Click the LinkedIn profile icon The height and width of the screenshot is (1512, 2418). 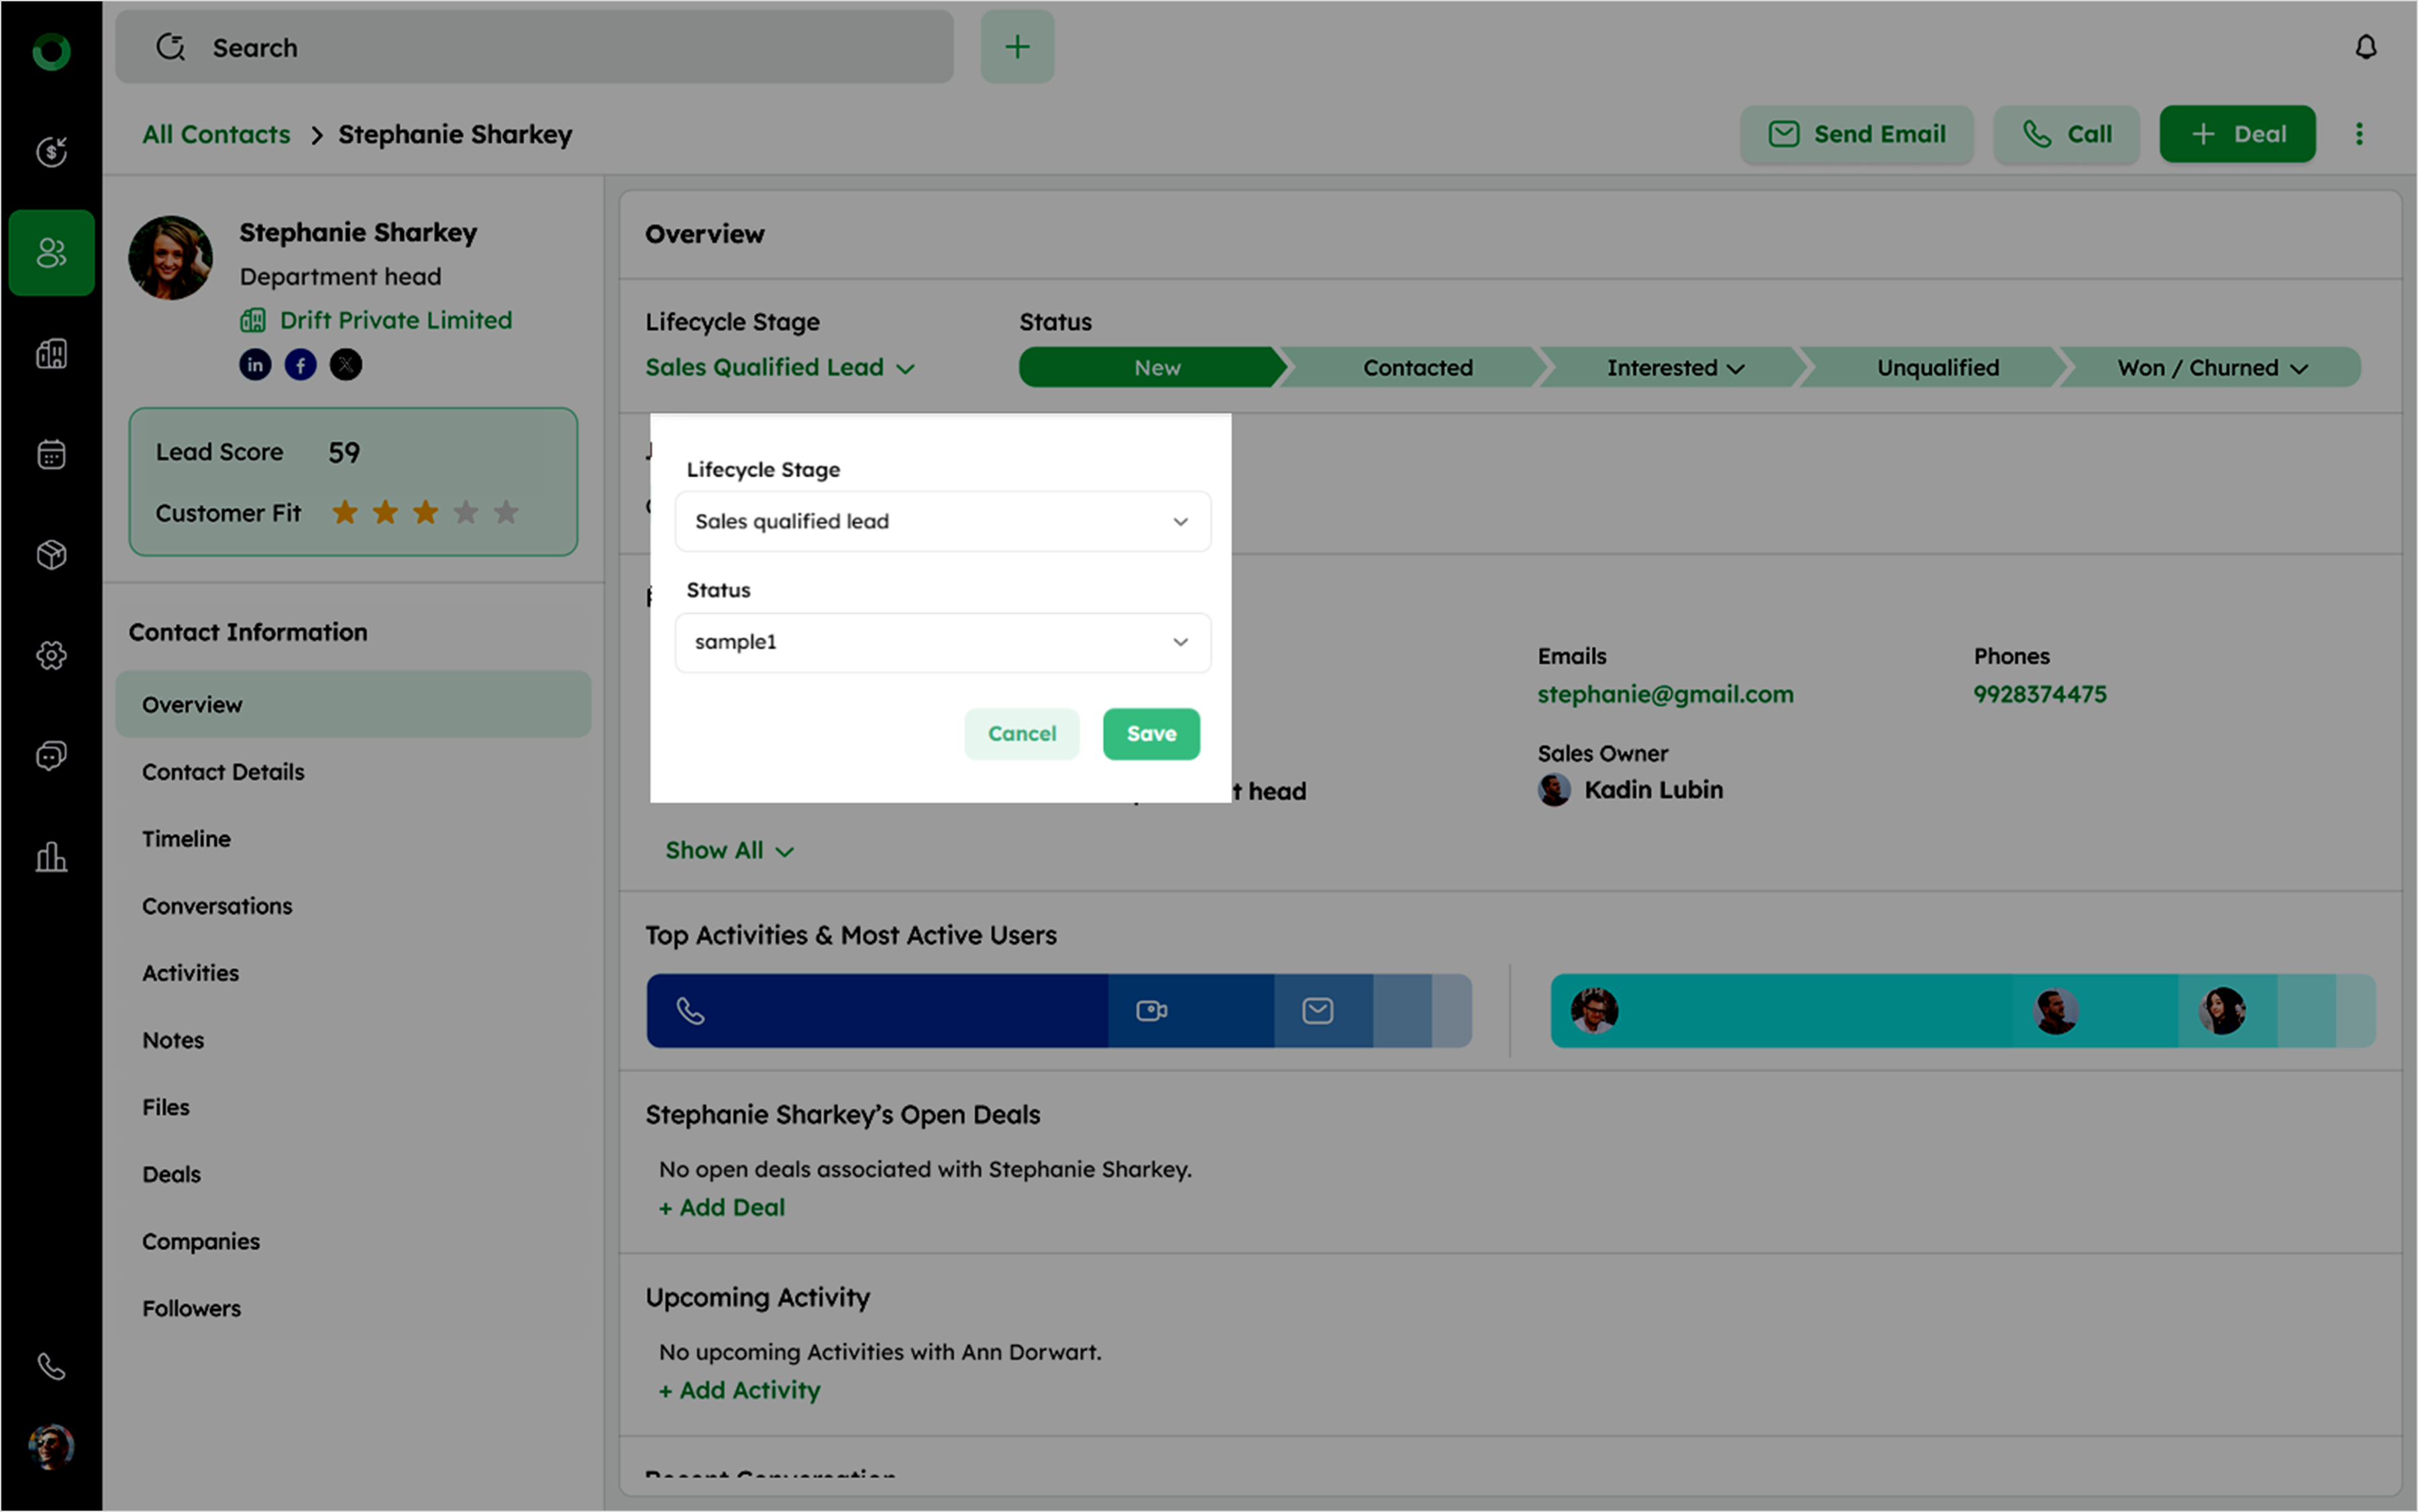[255, 365]
